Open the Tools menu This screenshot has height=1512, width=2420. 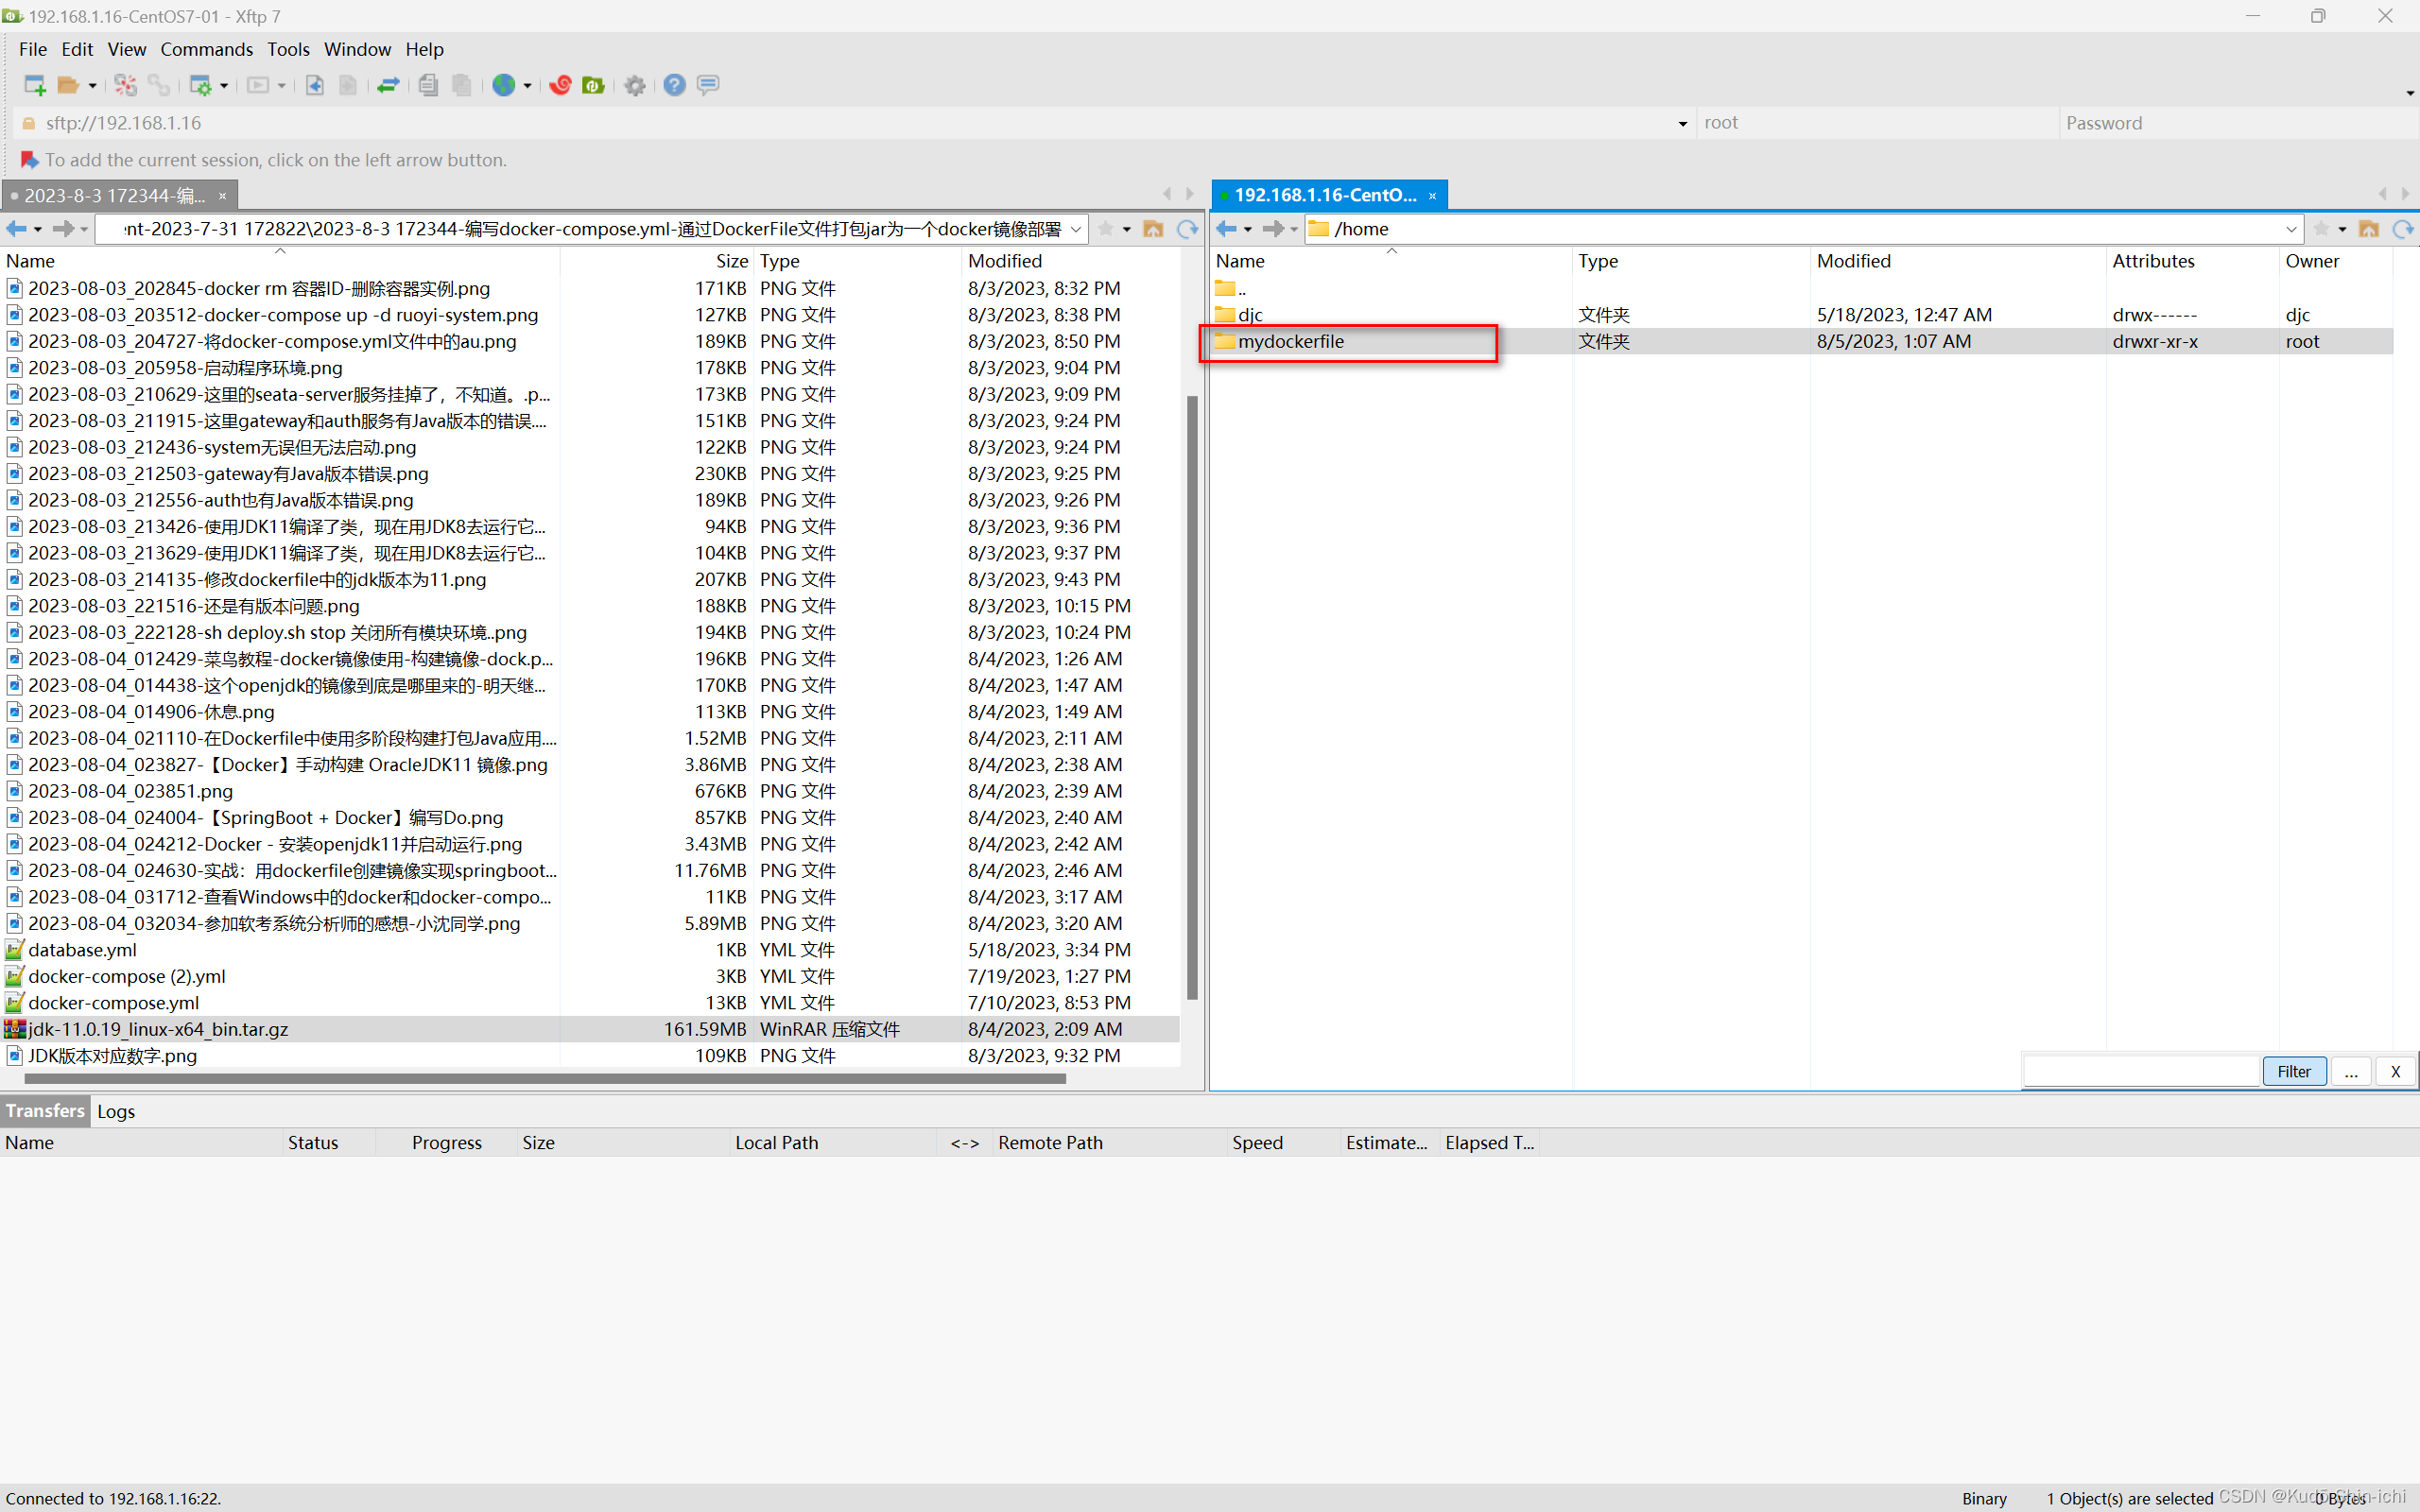288,49
